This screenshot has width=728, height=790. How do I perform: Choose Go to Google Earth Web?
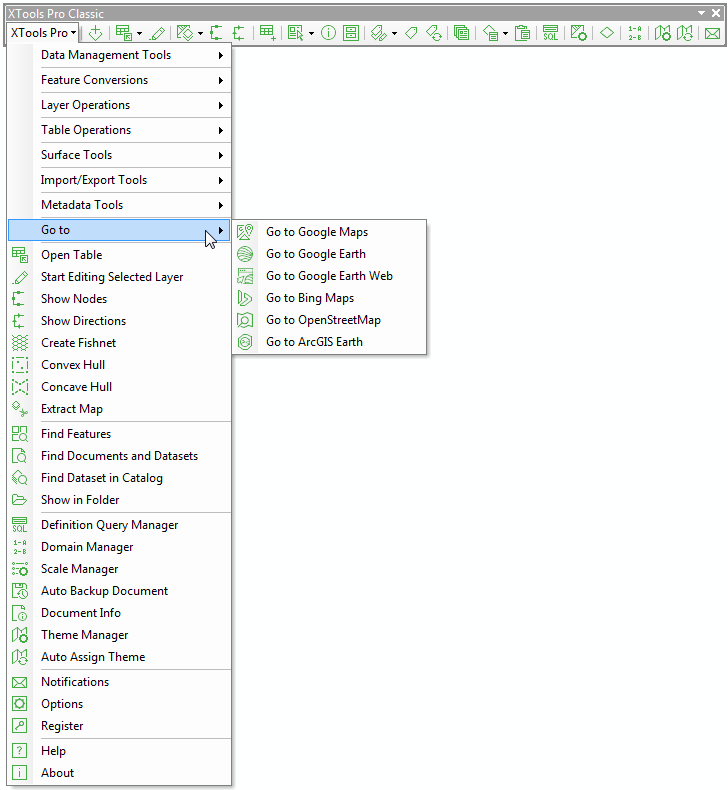click(329, 276)
